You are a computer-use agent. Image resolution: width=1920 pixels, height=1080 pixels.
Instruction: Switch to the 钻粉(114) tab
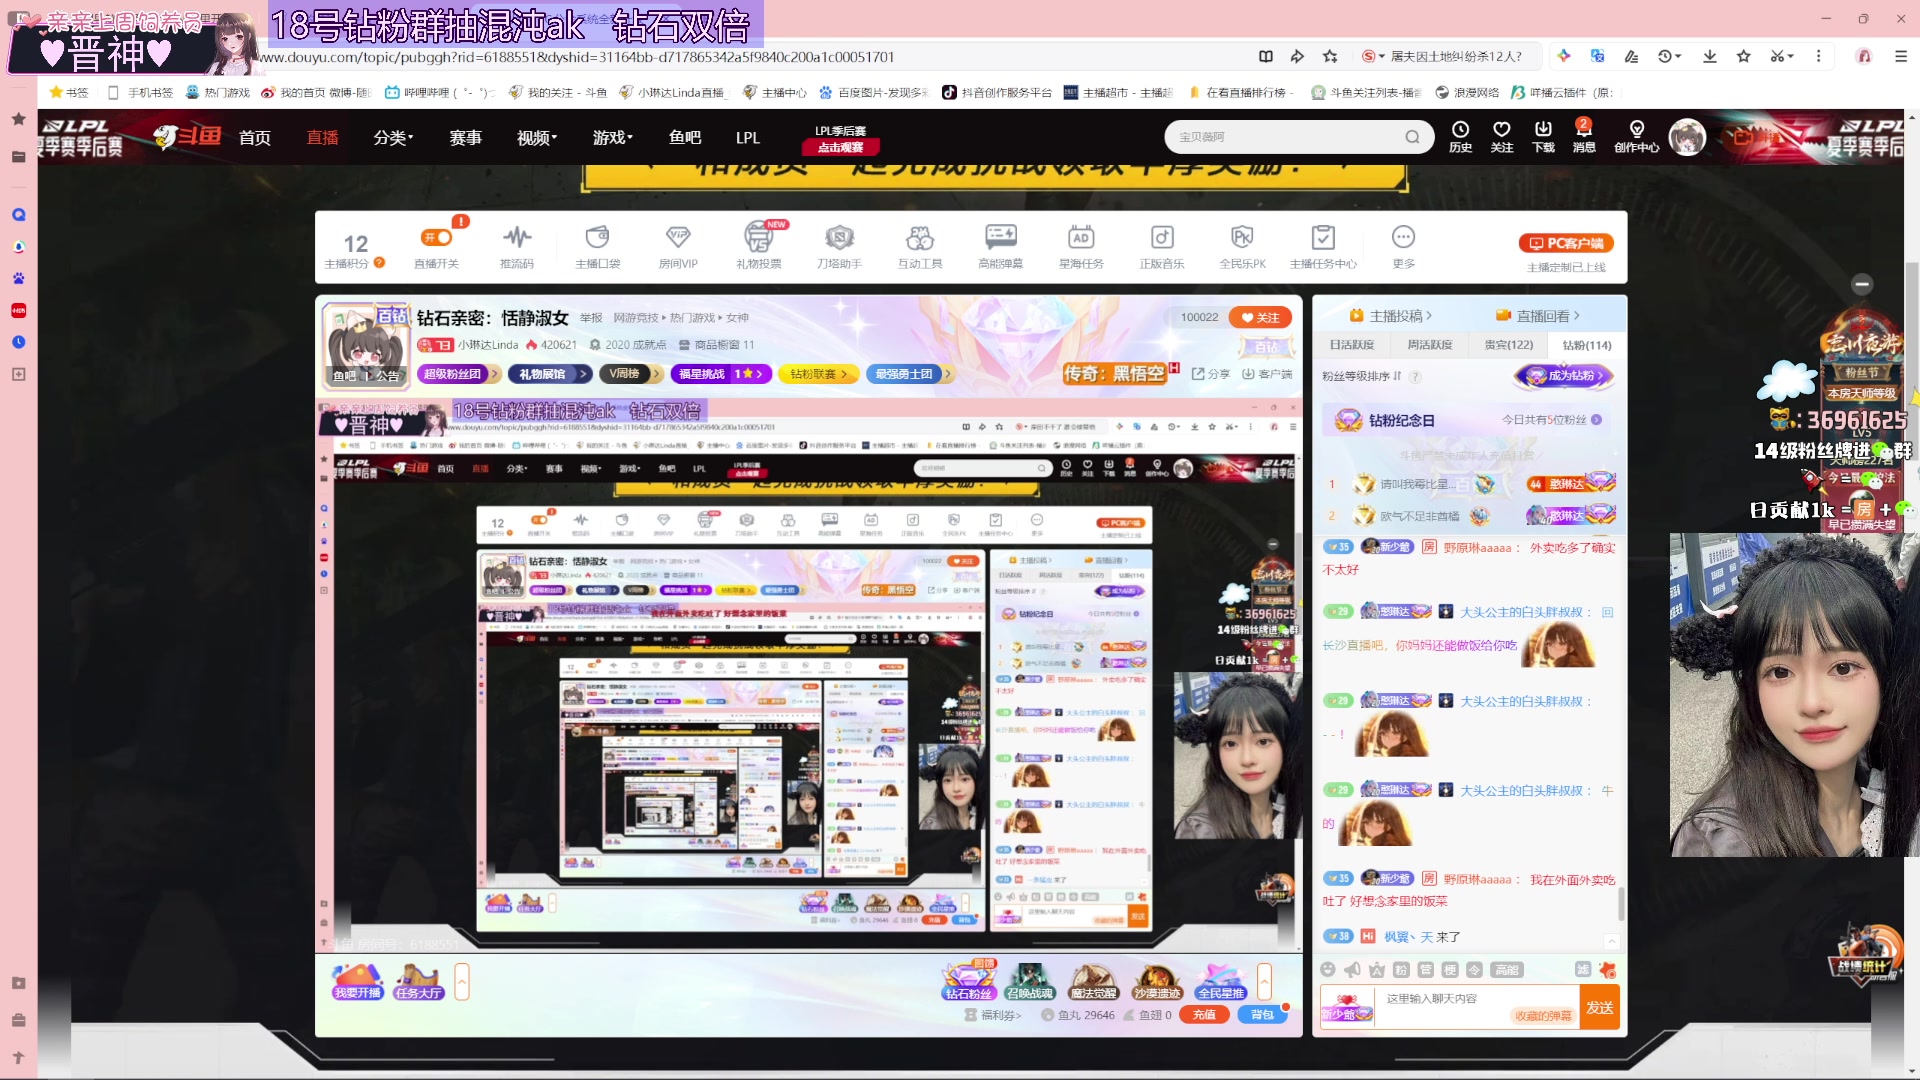1587,345
